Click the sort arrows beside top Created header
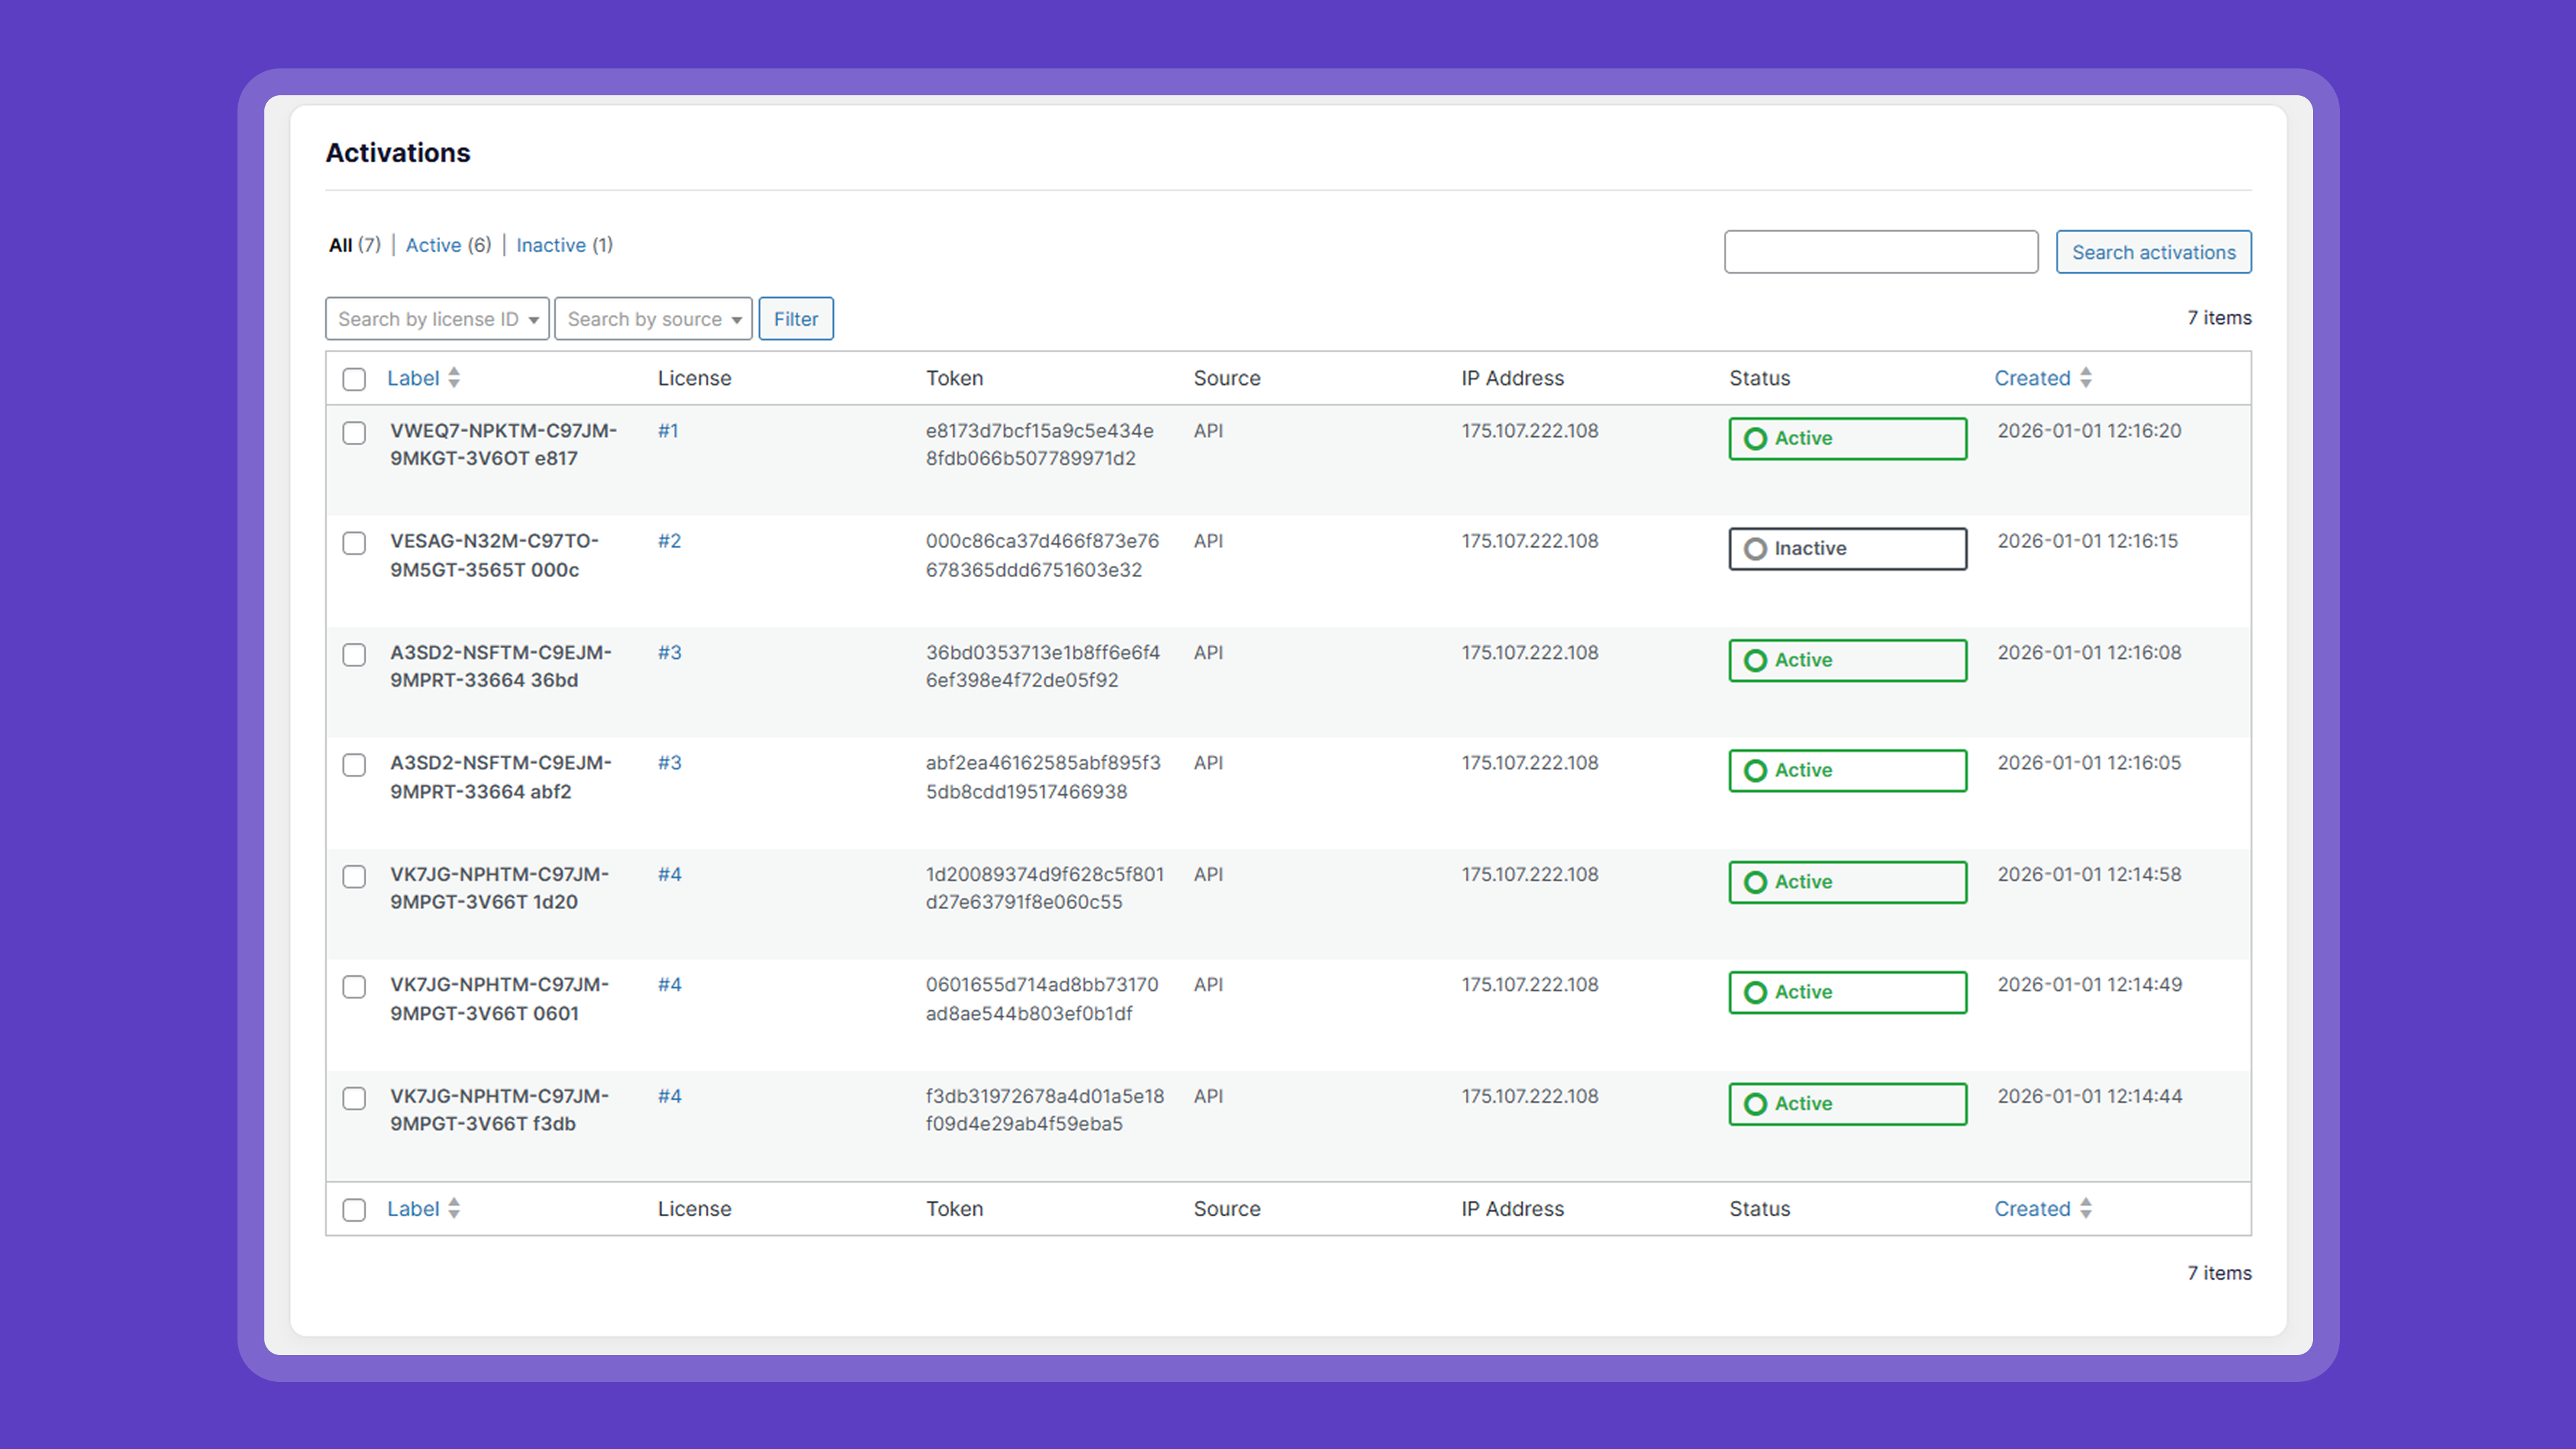 [2085, 378]
